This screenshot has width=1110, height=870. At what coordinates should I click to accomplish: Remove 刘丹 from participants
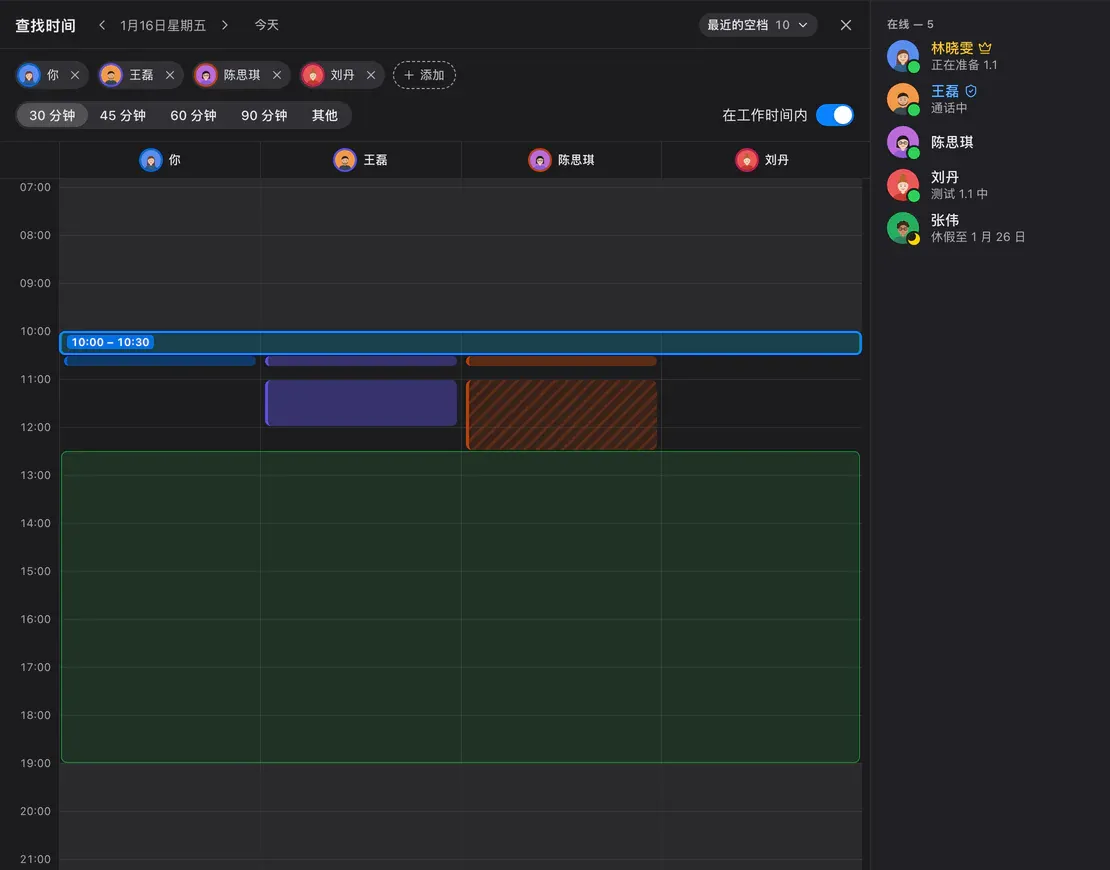371,75
